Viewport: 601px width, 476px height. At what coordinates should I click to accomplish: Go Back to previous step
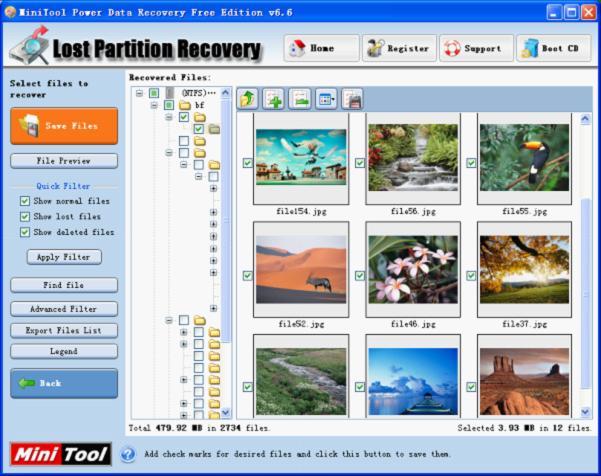64,383
